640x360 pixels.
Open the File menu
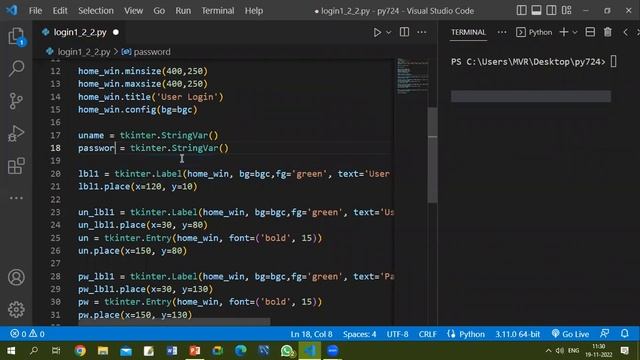pyautogui.click(x=36, y=11)
